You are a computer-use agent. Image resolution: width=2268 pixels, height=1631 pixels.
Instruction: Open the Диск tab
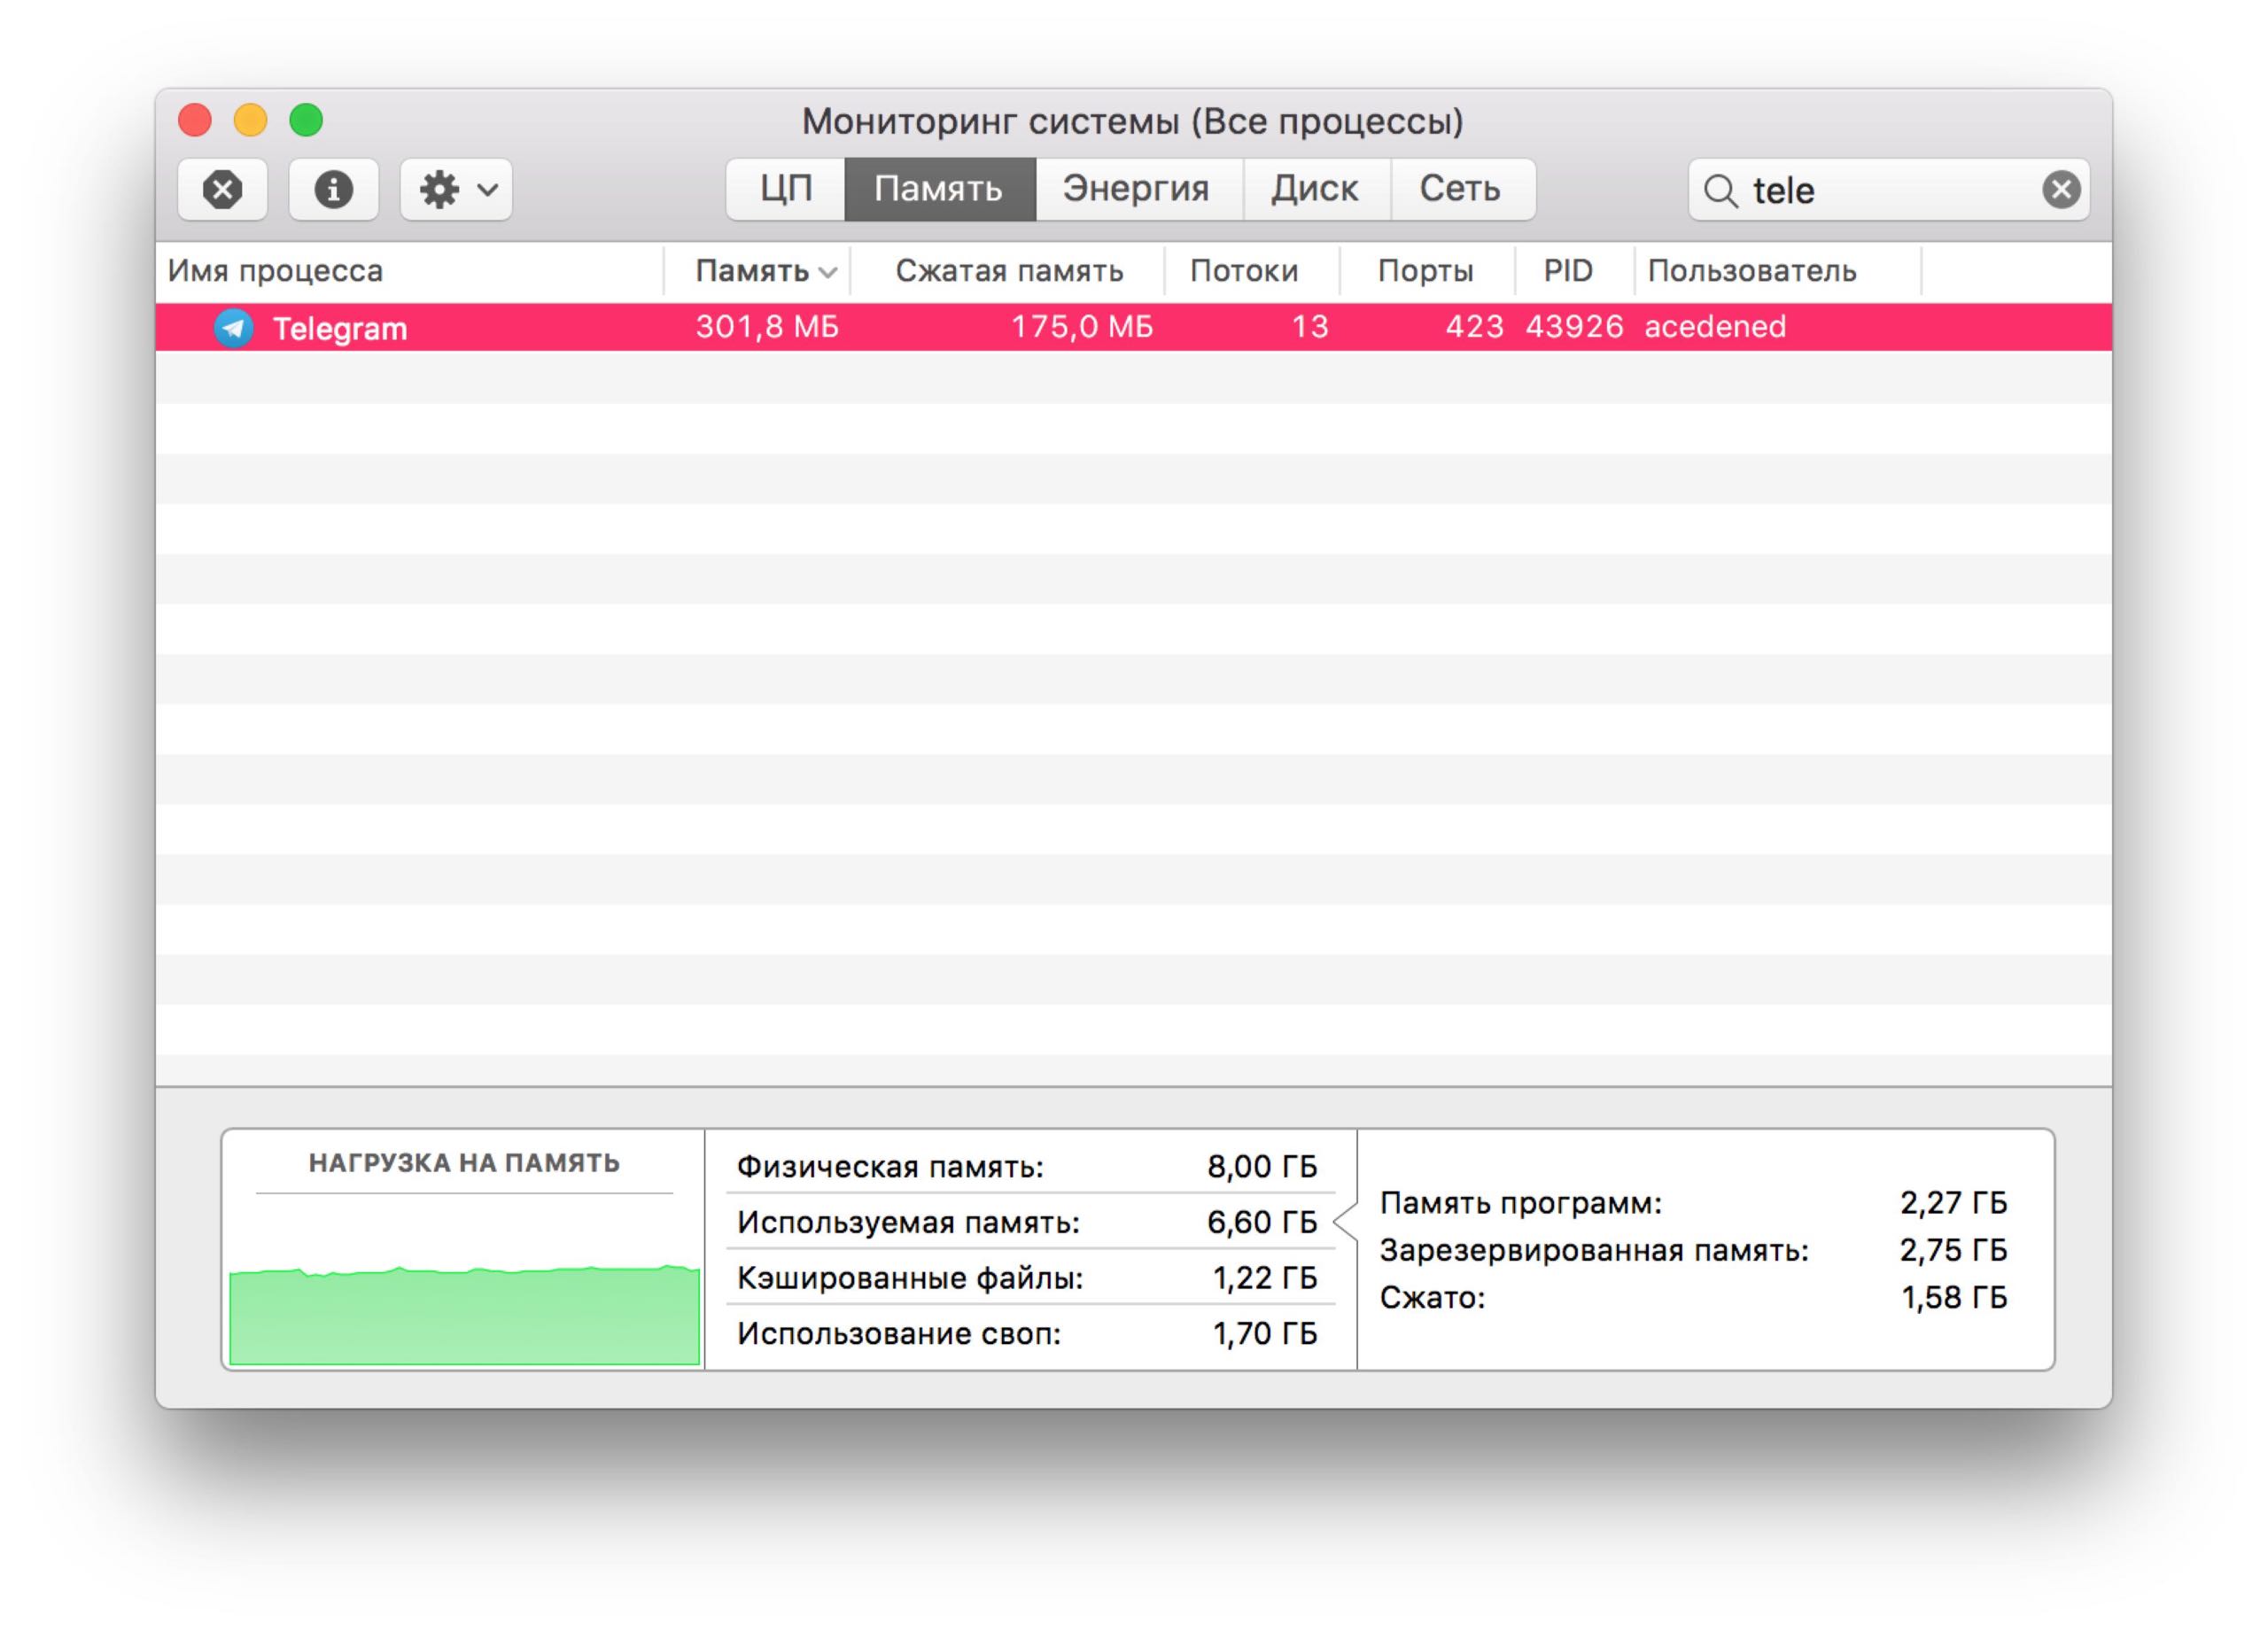click(x=1314, y=189)
